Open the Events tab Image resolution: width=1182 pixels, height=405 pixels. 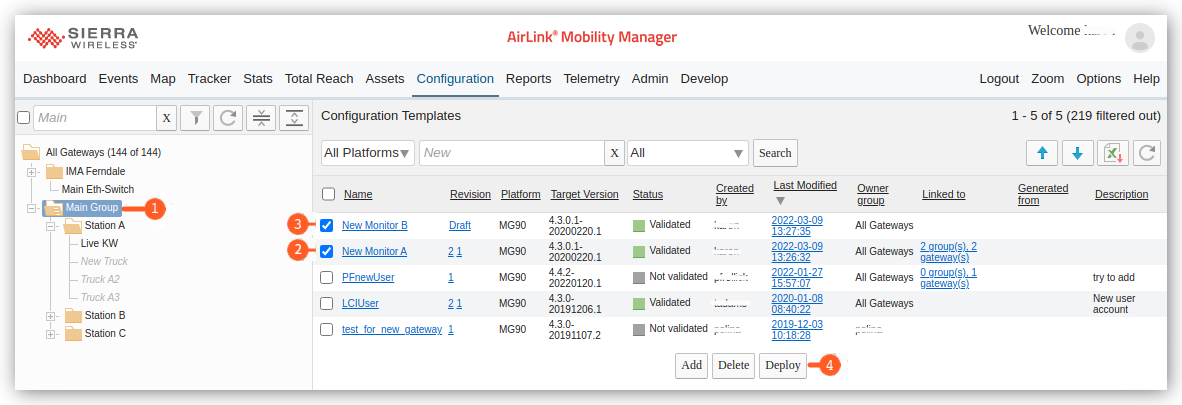click(x=118, y=78)
